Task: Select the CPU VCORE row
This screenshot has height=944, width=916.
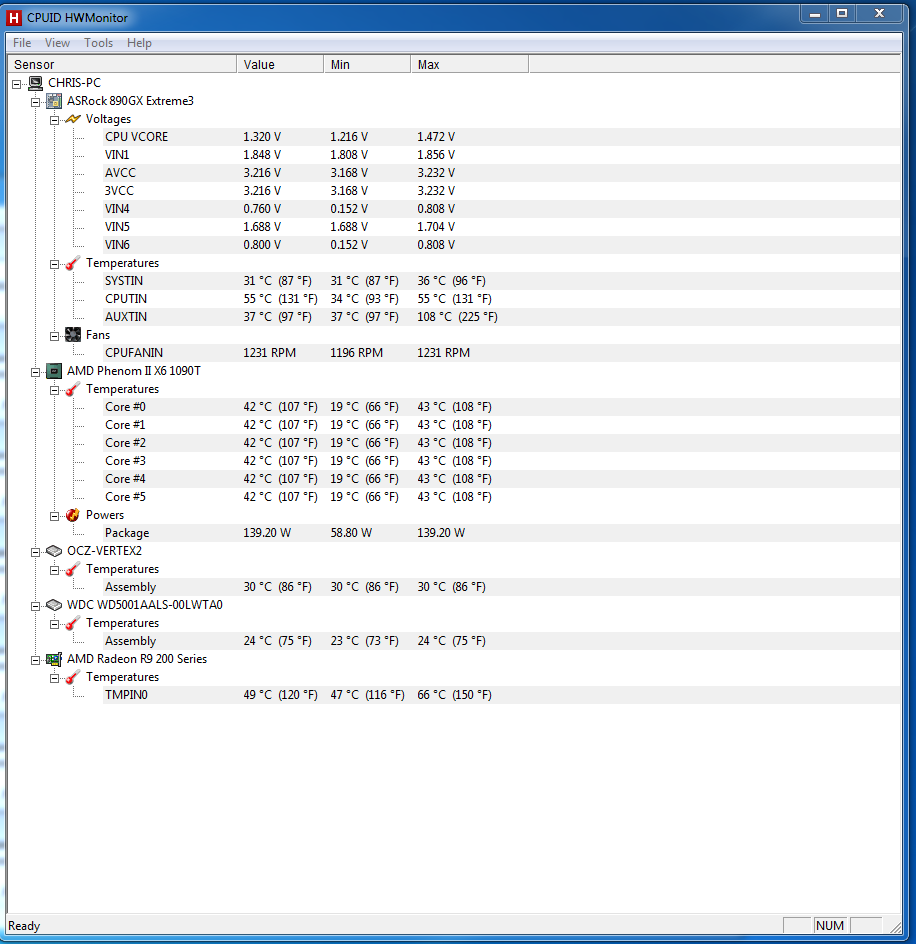Action: [x=502, y=137]
